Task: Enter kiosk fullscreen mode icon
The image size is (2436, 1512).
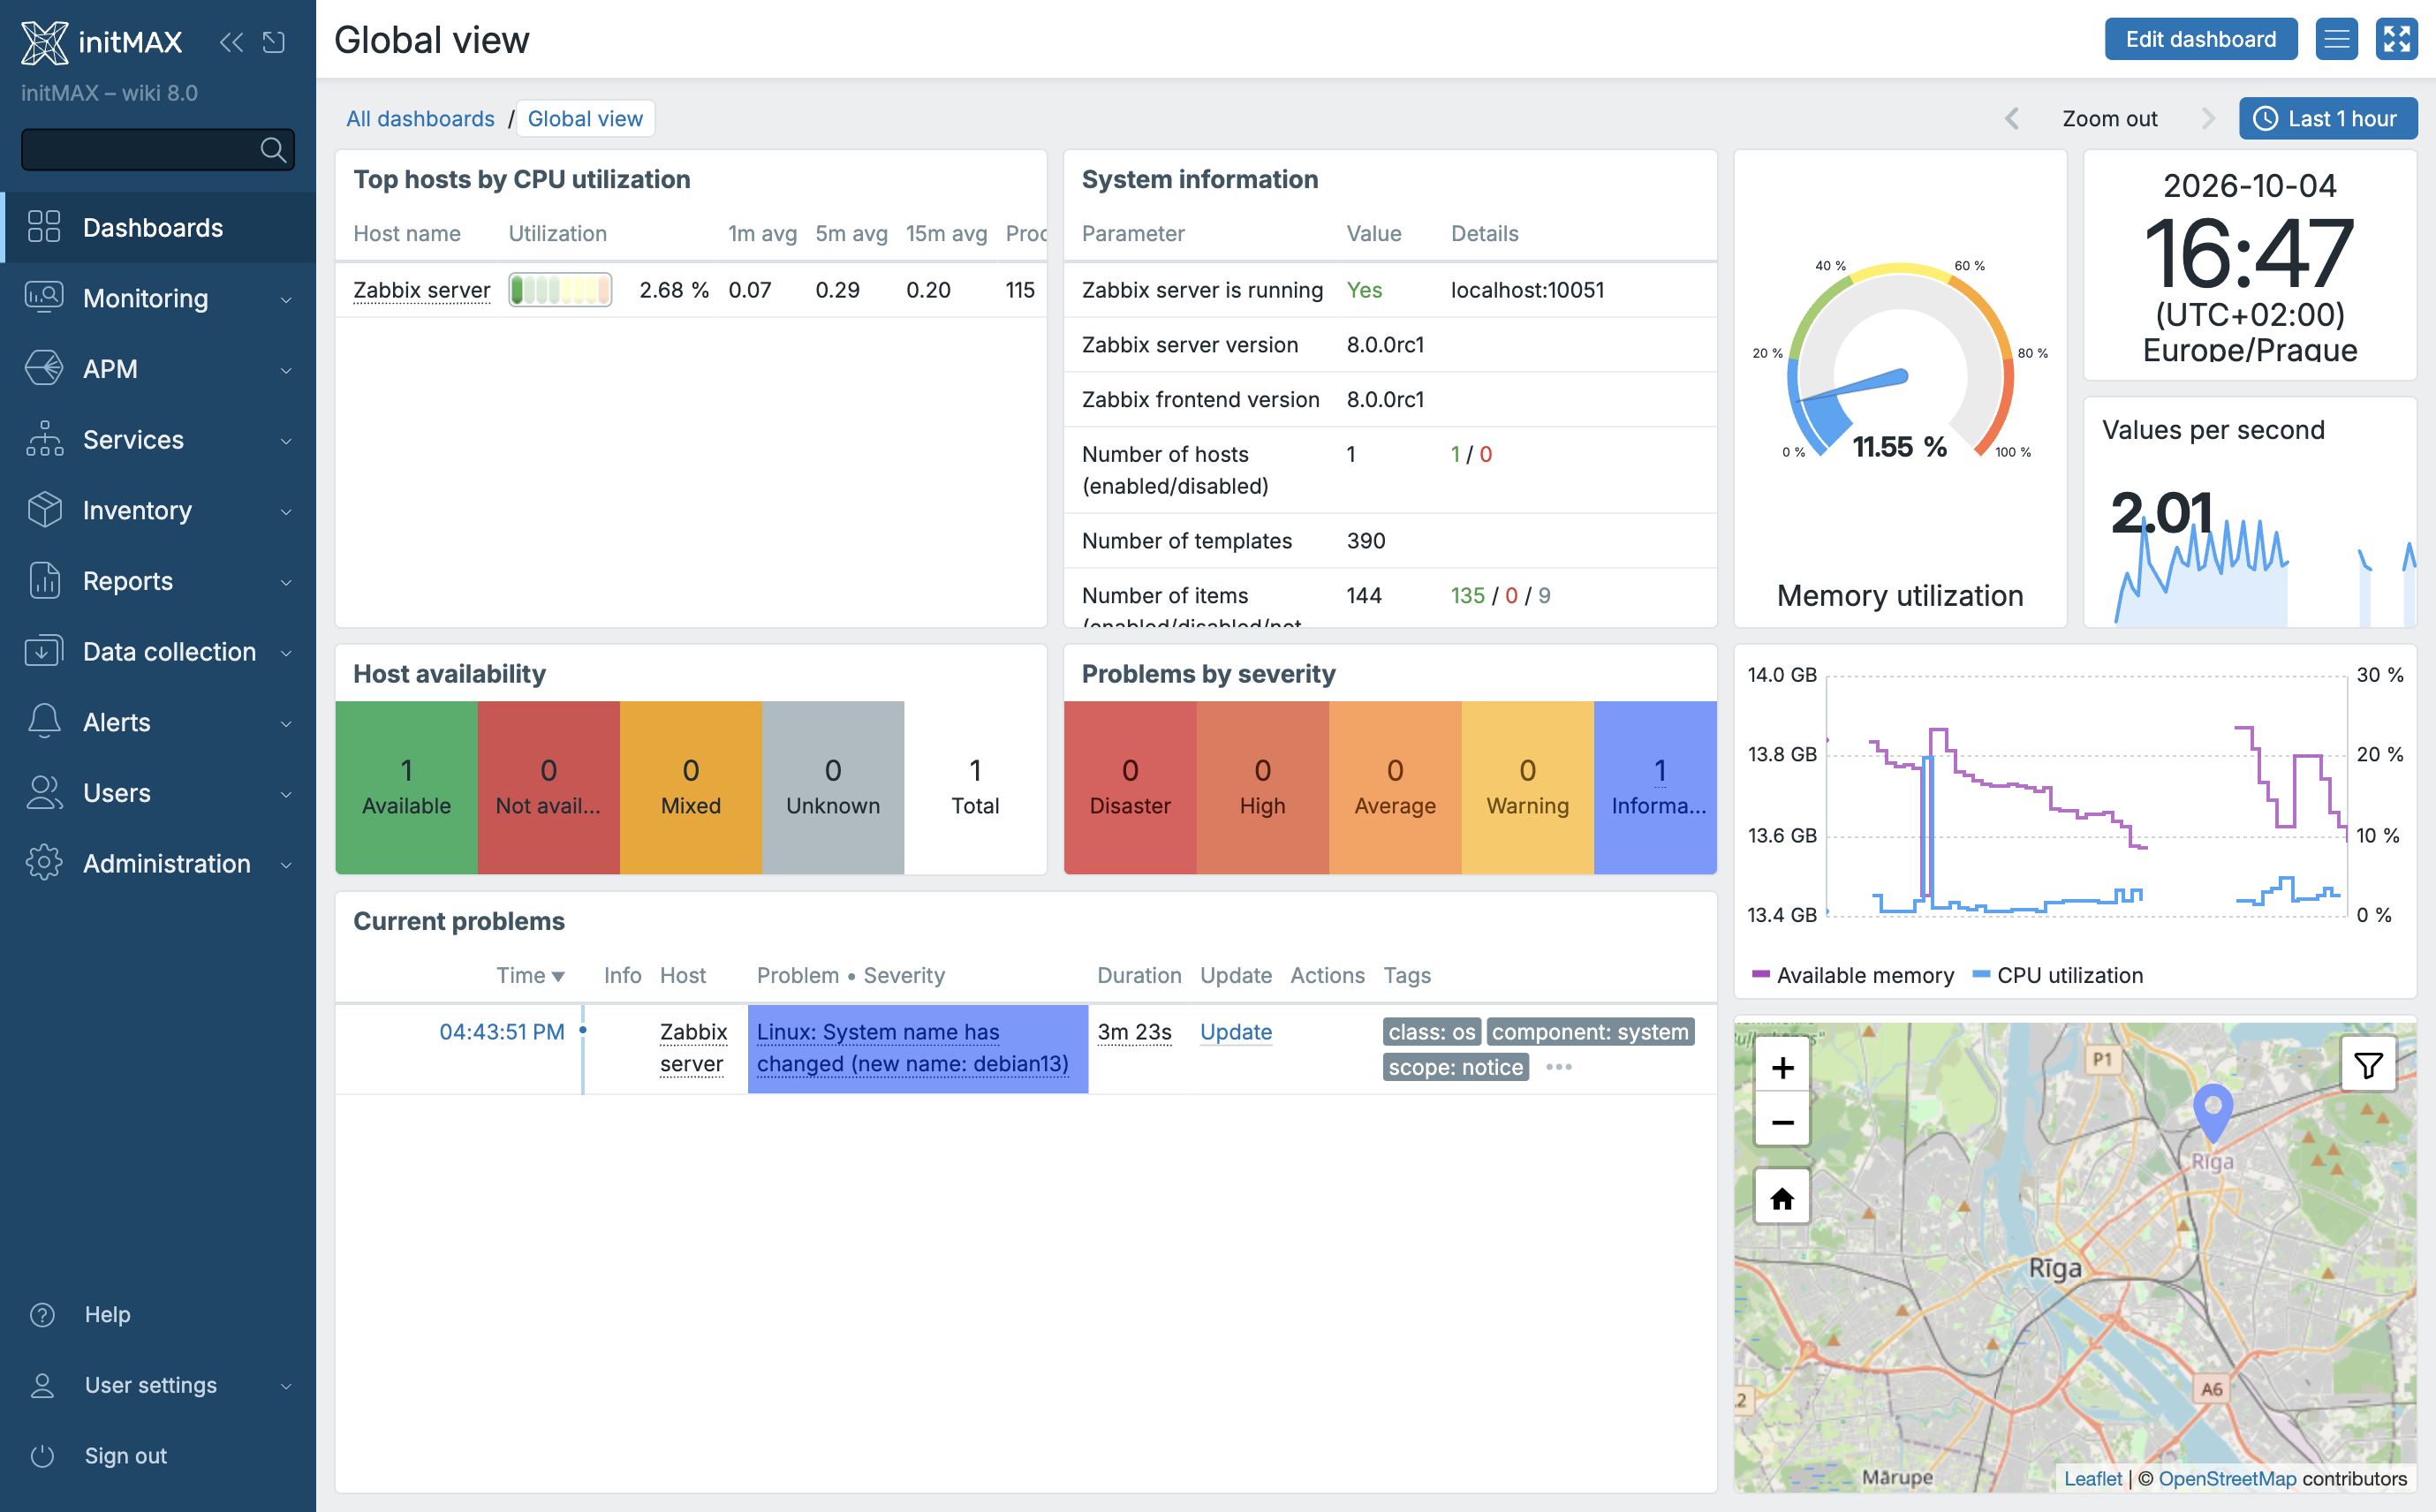Action: 2396,39
